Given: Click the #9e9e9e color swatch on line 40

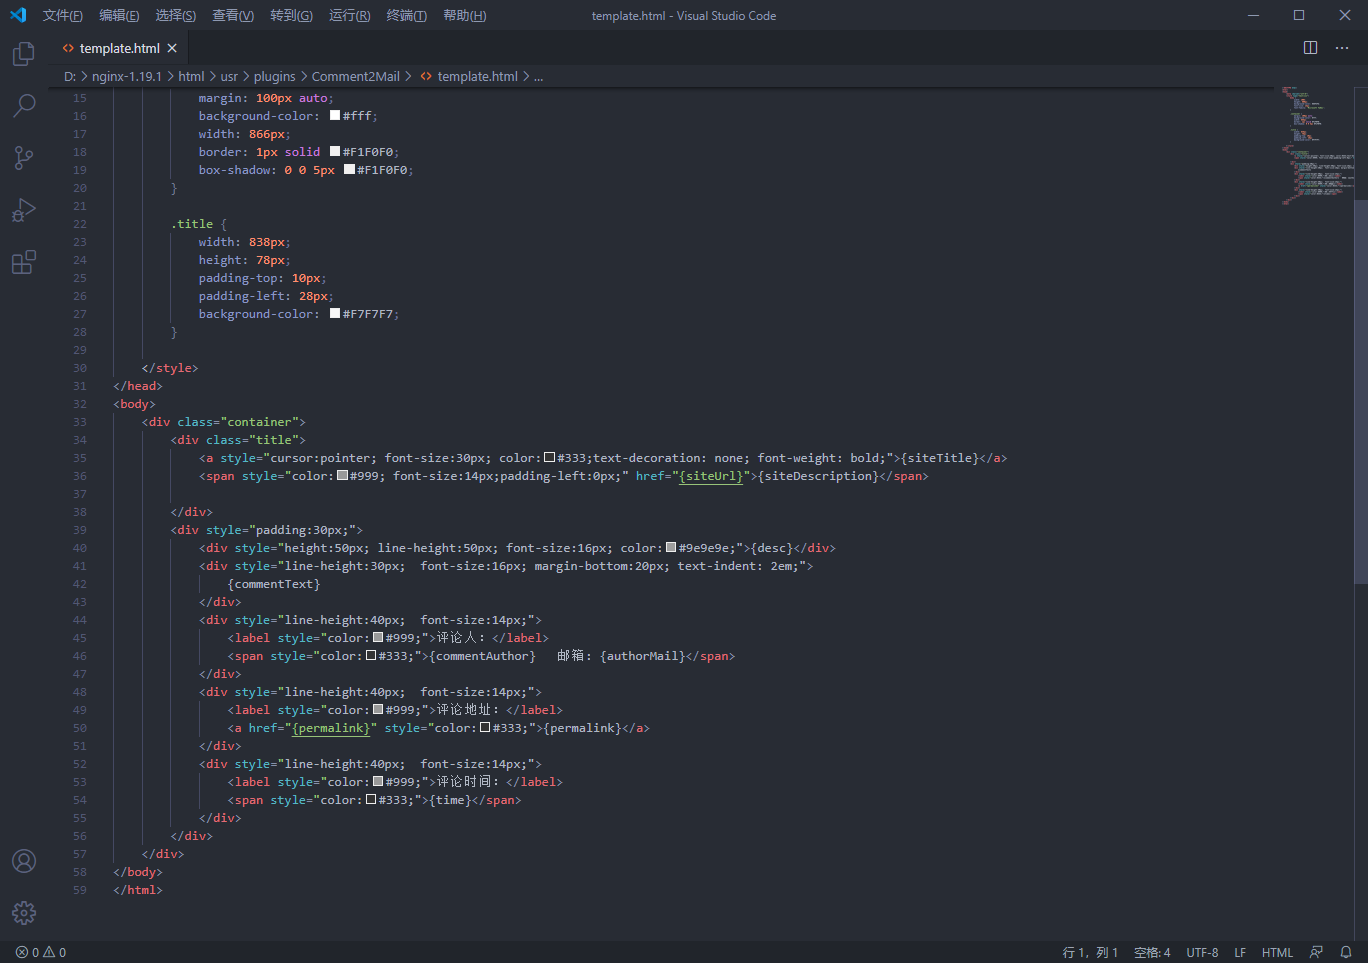Looking at the screenshot, I should point(671,548).
